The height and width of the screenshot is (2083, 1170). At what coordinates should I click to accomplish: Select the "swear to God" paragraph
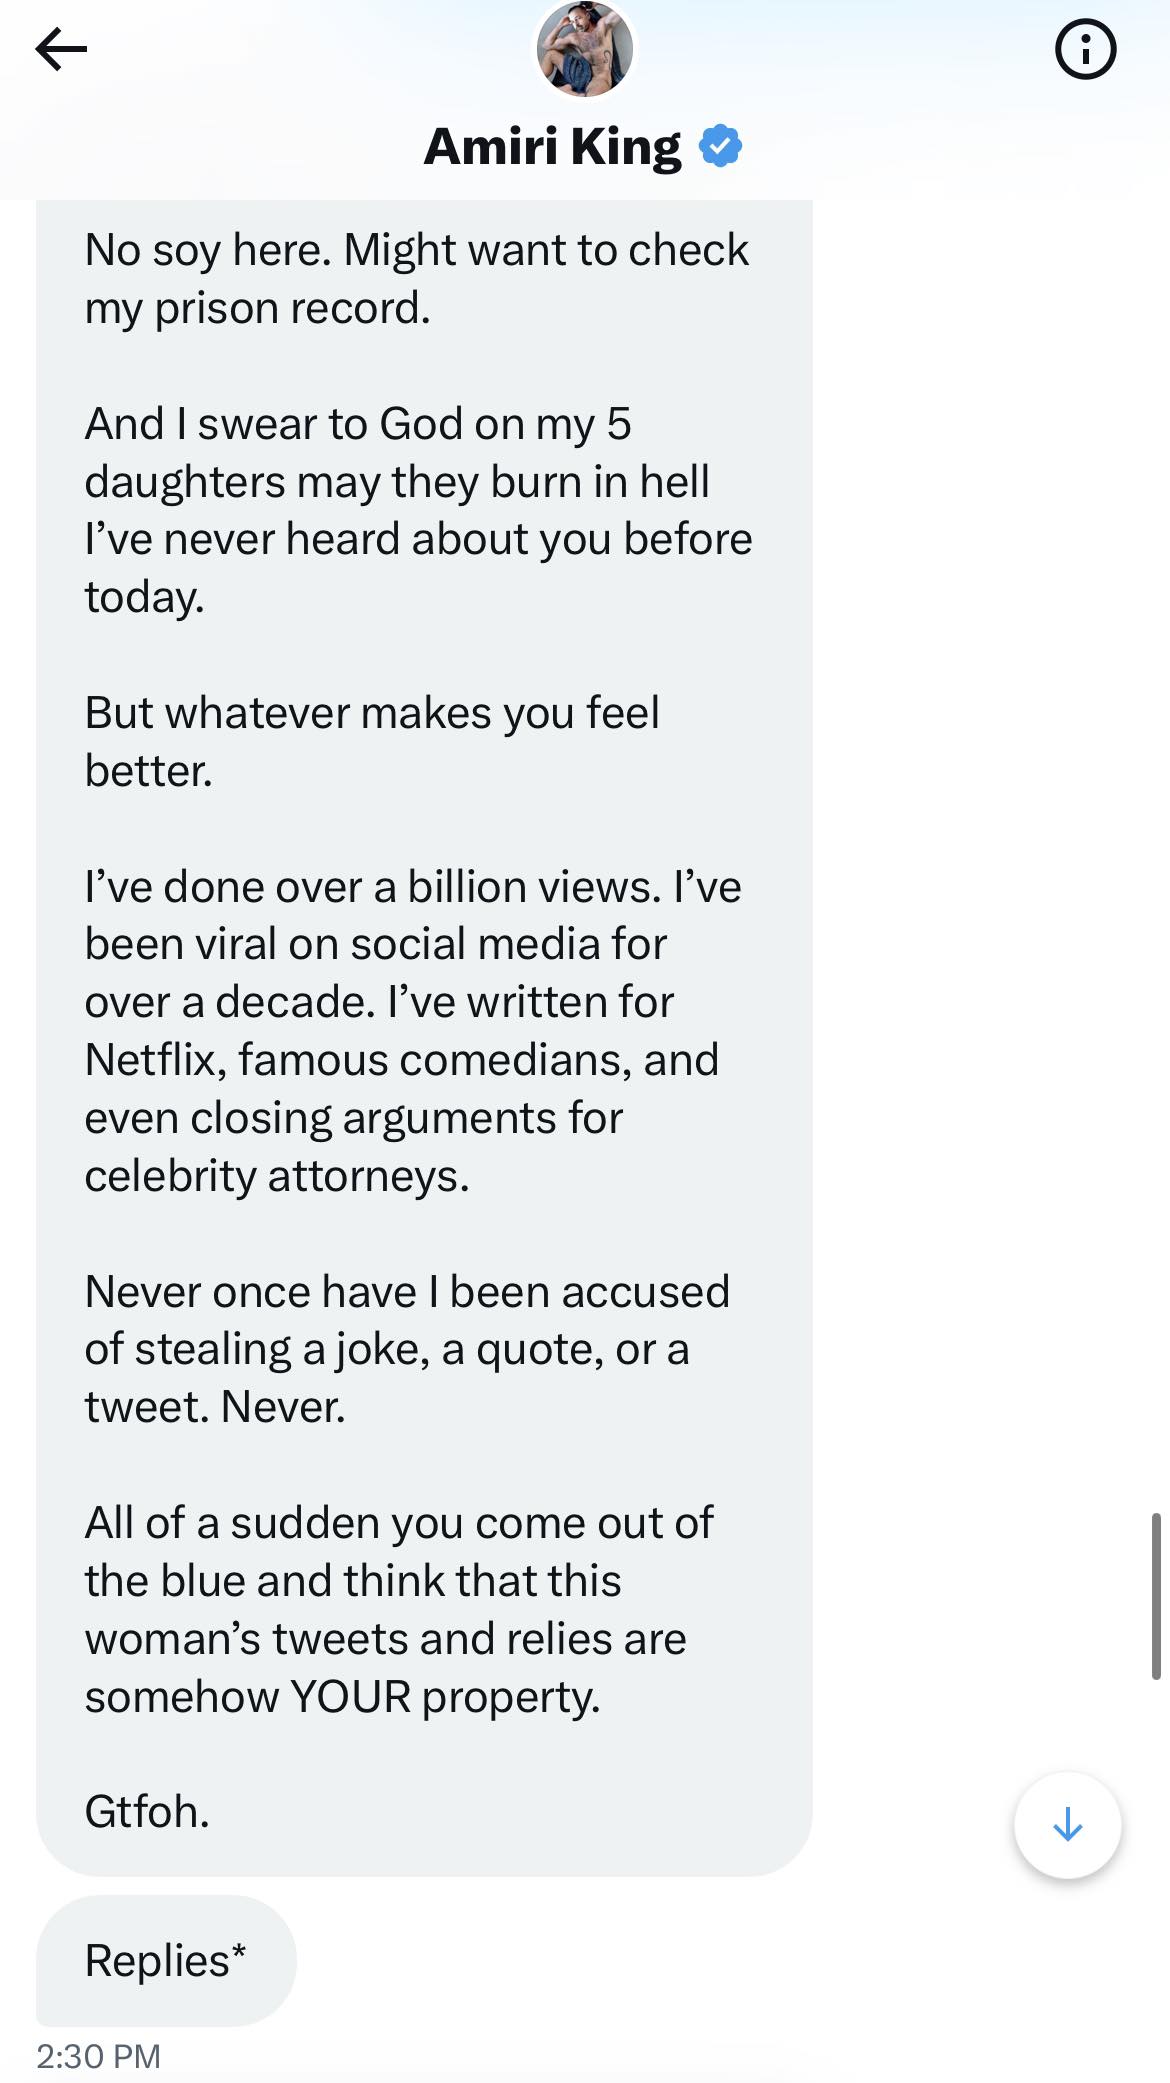click(x=417, y=510)
